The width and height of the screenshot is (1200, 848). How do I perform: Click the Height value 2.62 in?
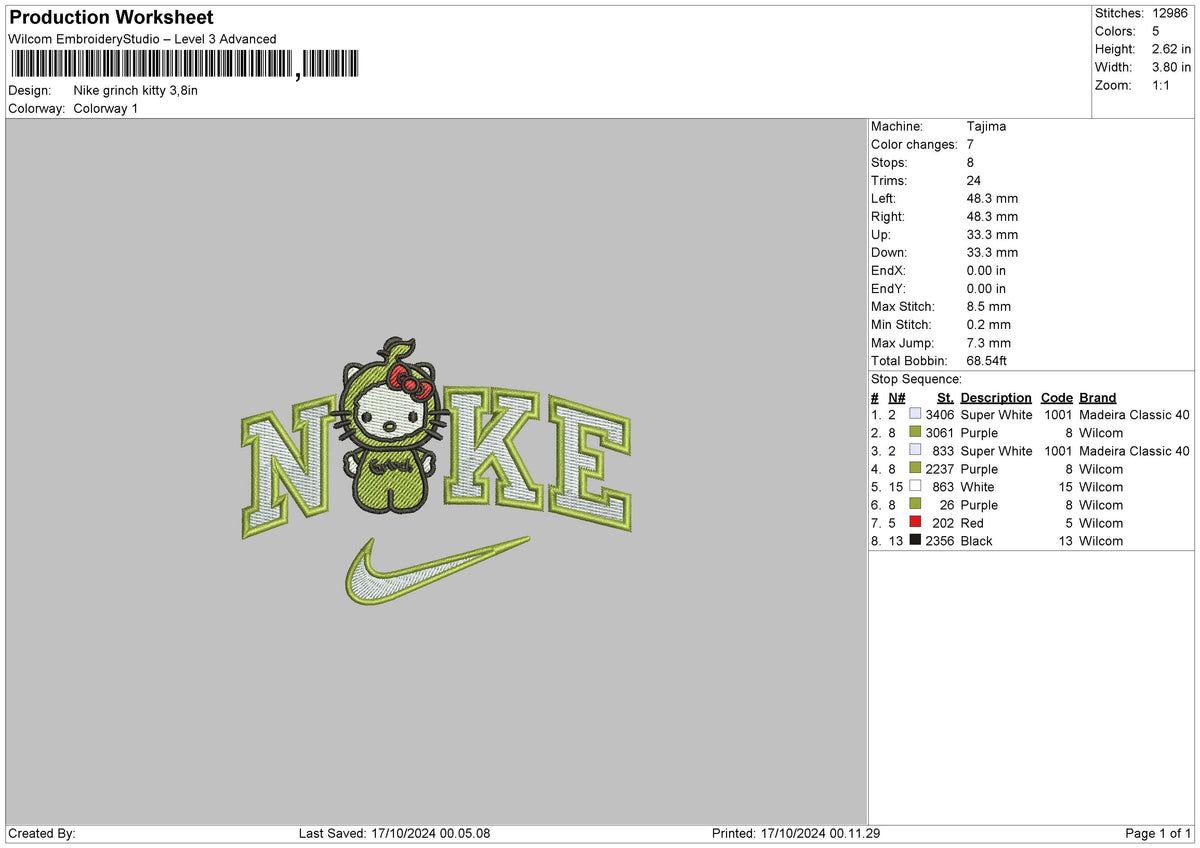1171,49
